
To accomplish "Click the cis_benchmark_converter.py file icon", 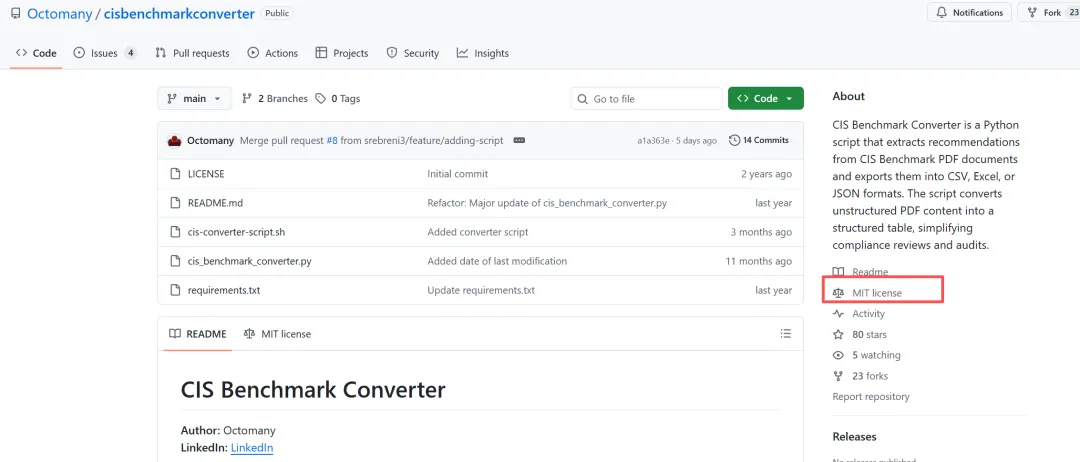I will (175, 261).
